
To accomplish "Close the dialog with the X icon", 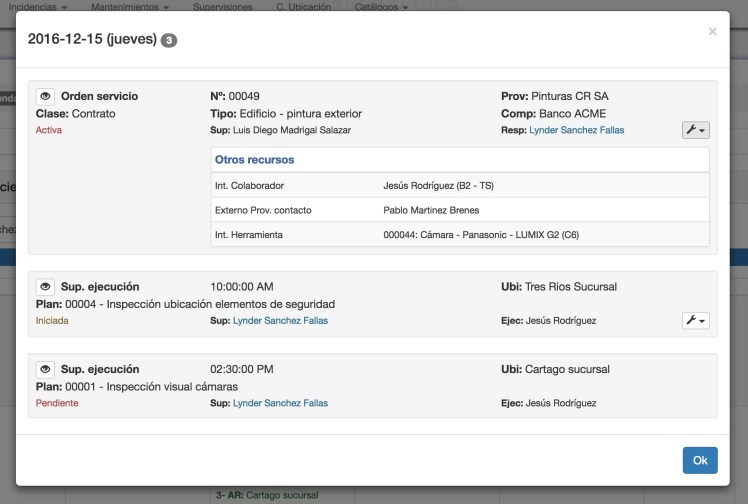I will (712, 32).
